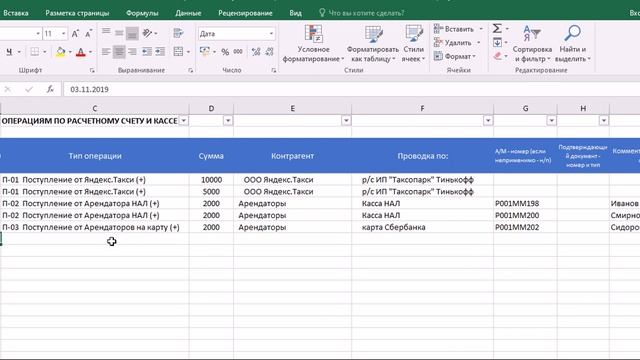Click the cell borders icon
The width and height of the screenshot is (640, 360).
pyautogui.click(x=35, y=52)
